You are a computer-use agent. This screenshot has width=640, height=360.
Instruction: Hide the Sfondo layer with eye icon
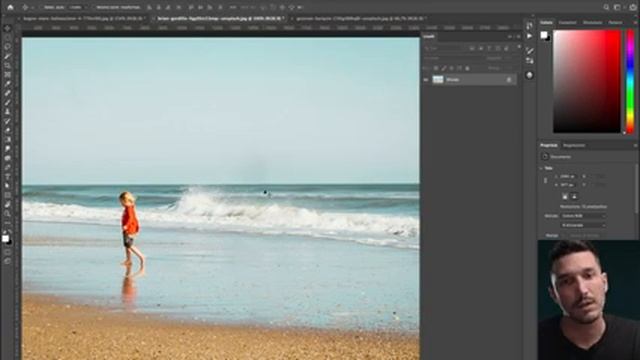pyautogui.click(x=426, y=80)
